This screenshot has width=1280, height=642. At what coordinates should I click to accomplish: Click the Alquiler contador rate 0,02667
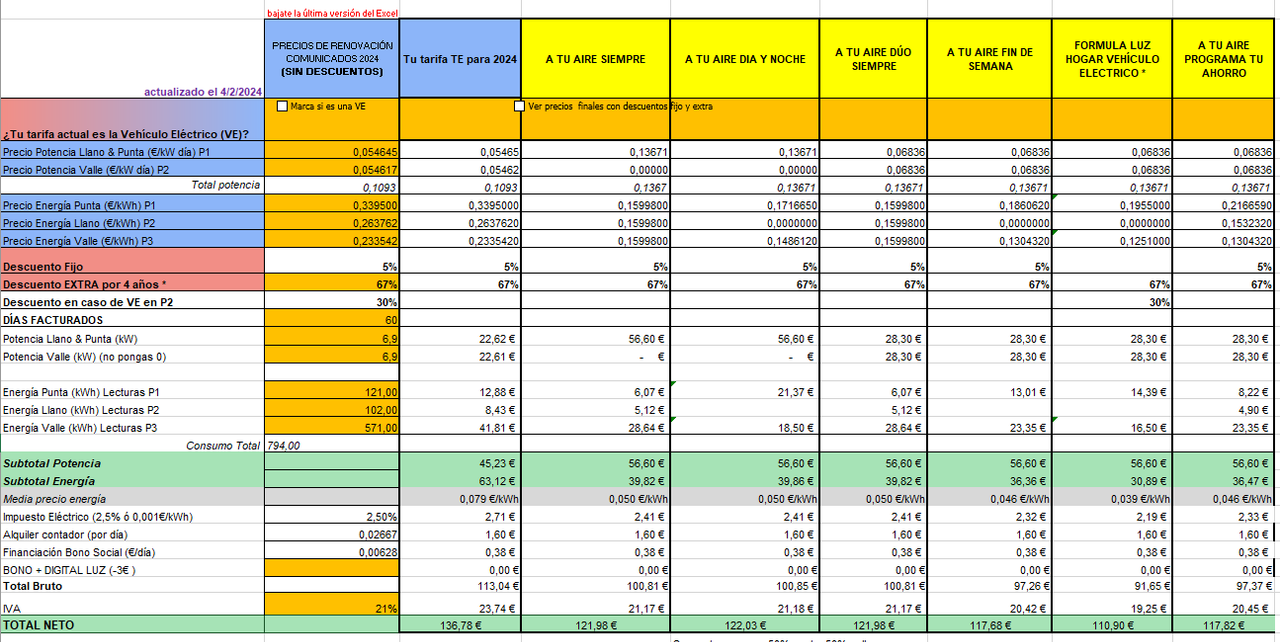pyautogui.click(x=332, y=535)
